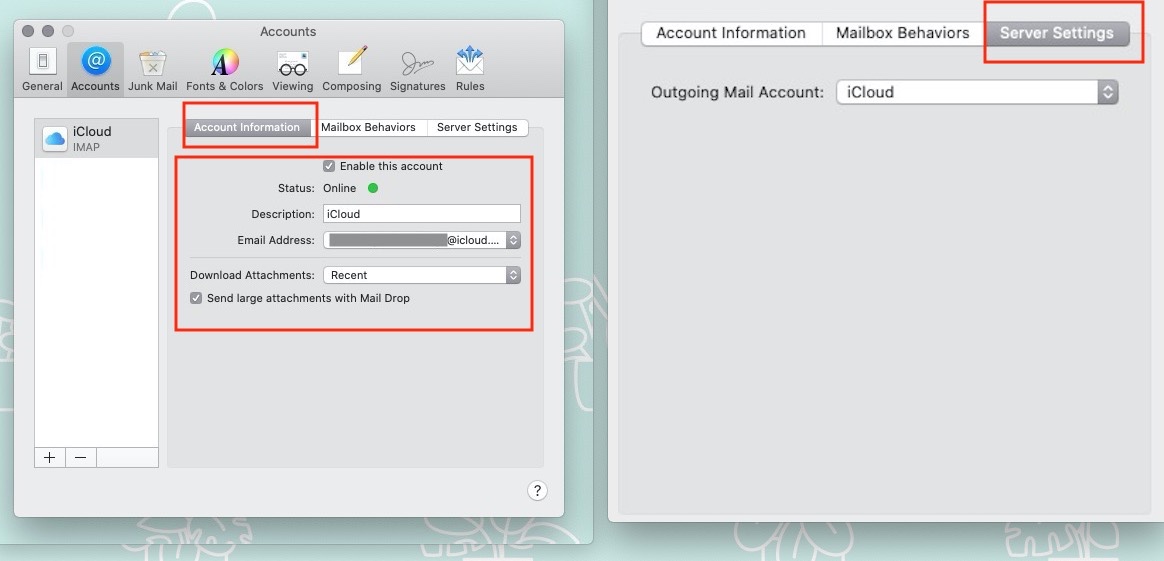The image size is (1164, 561).
Task: Select Mailbox Behaviors tab in right window
Action: (x=903, y=33)
